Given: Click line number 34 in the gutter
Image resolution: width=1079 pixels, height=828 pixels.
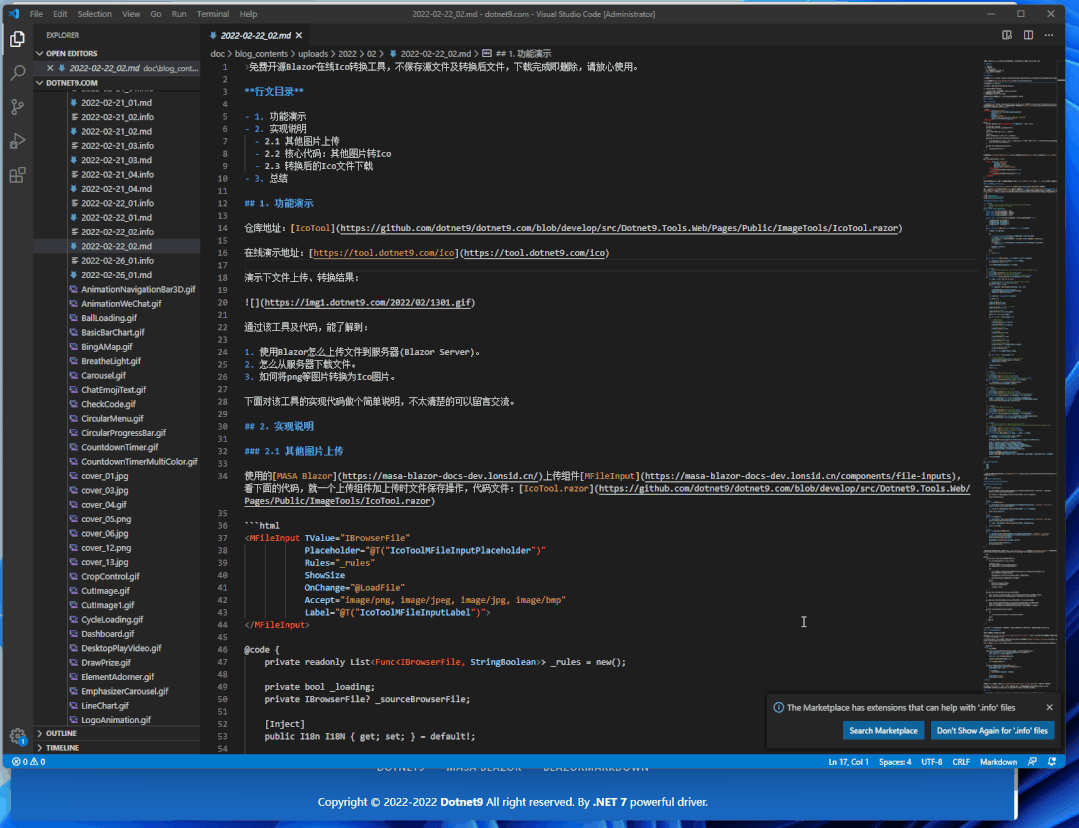Looking at the screenshot, I should click(223, 476).
